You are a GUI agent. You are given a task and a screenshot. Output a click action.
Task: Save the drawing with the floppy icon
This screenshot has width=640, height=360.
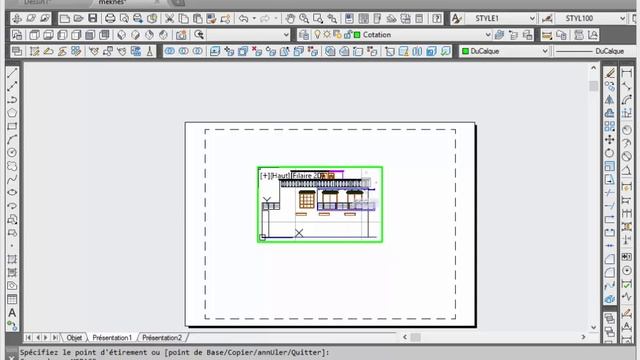click(93, 18)
